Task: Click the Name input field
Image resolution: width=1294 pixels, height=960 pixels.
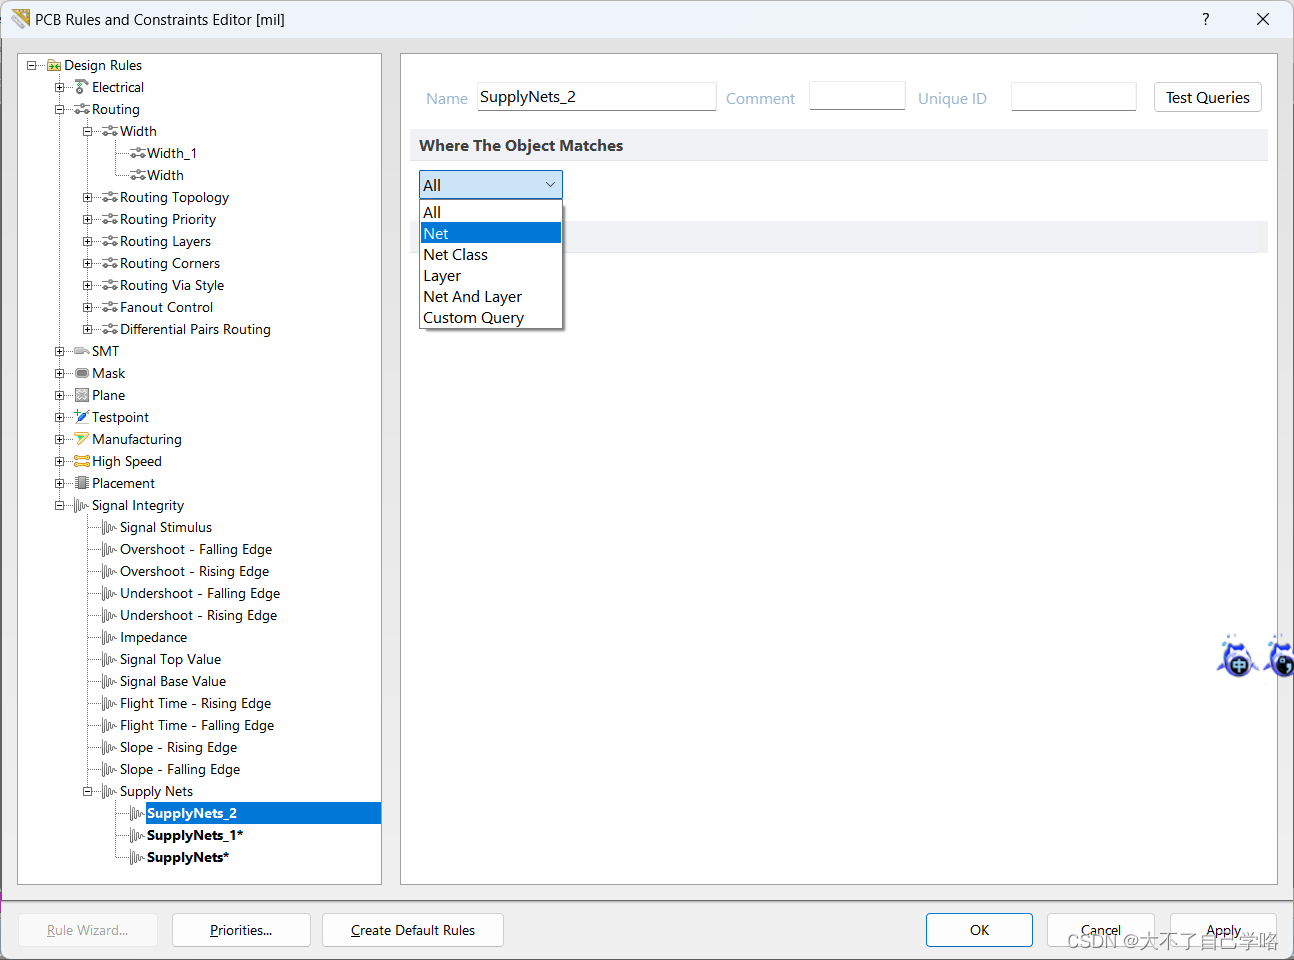Action: 596,97
